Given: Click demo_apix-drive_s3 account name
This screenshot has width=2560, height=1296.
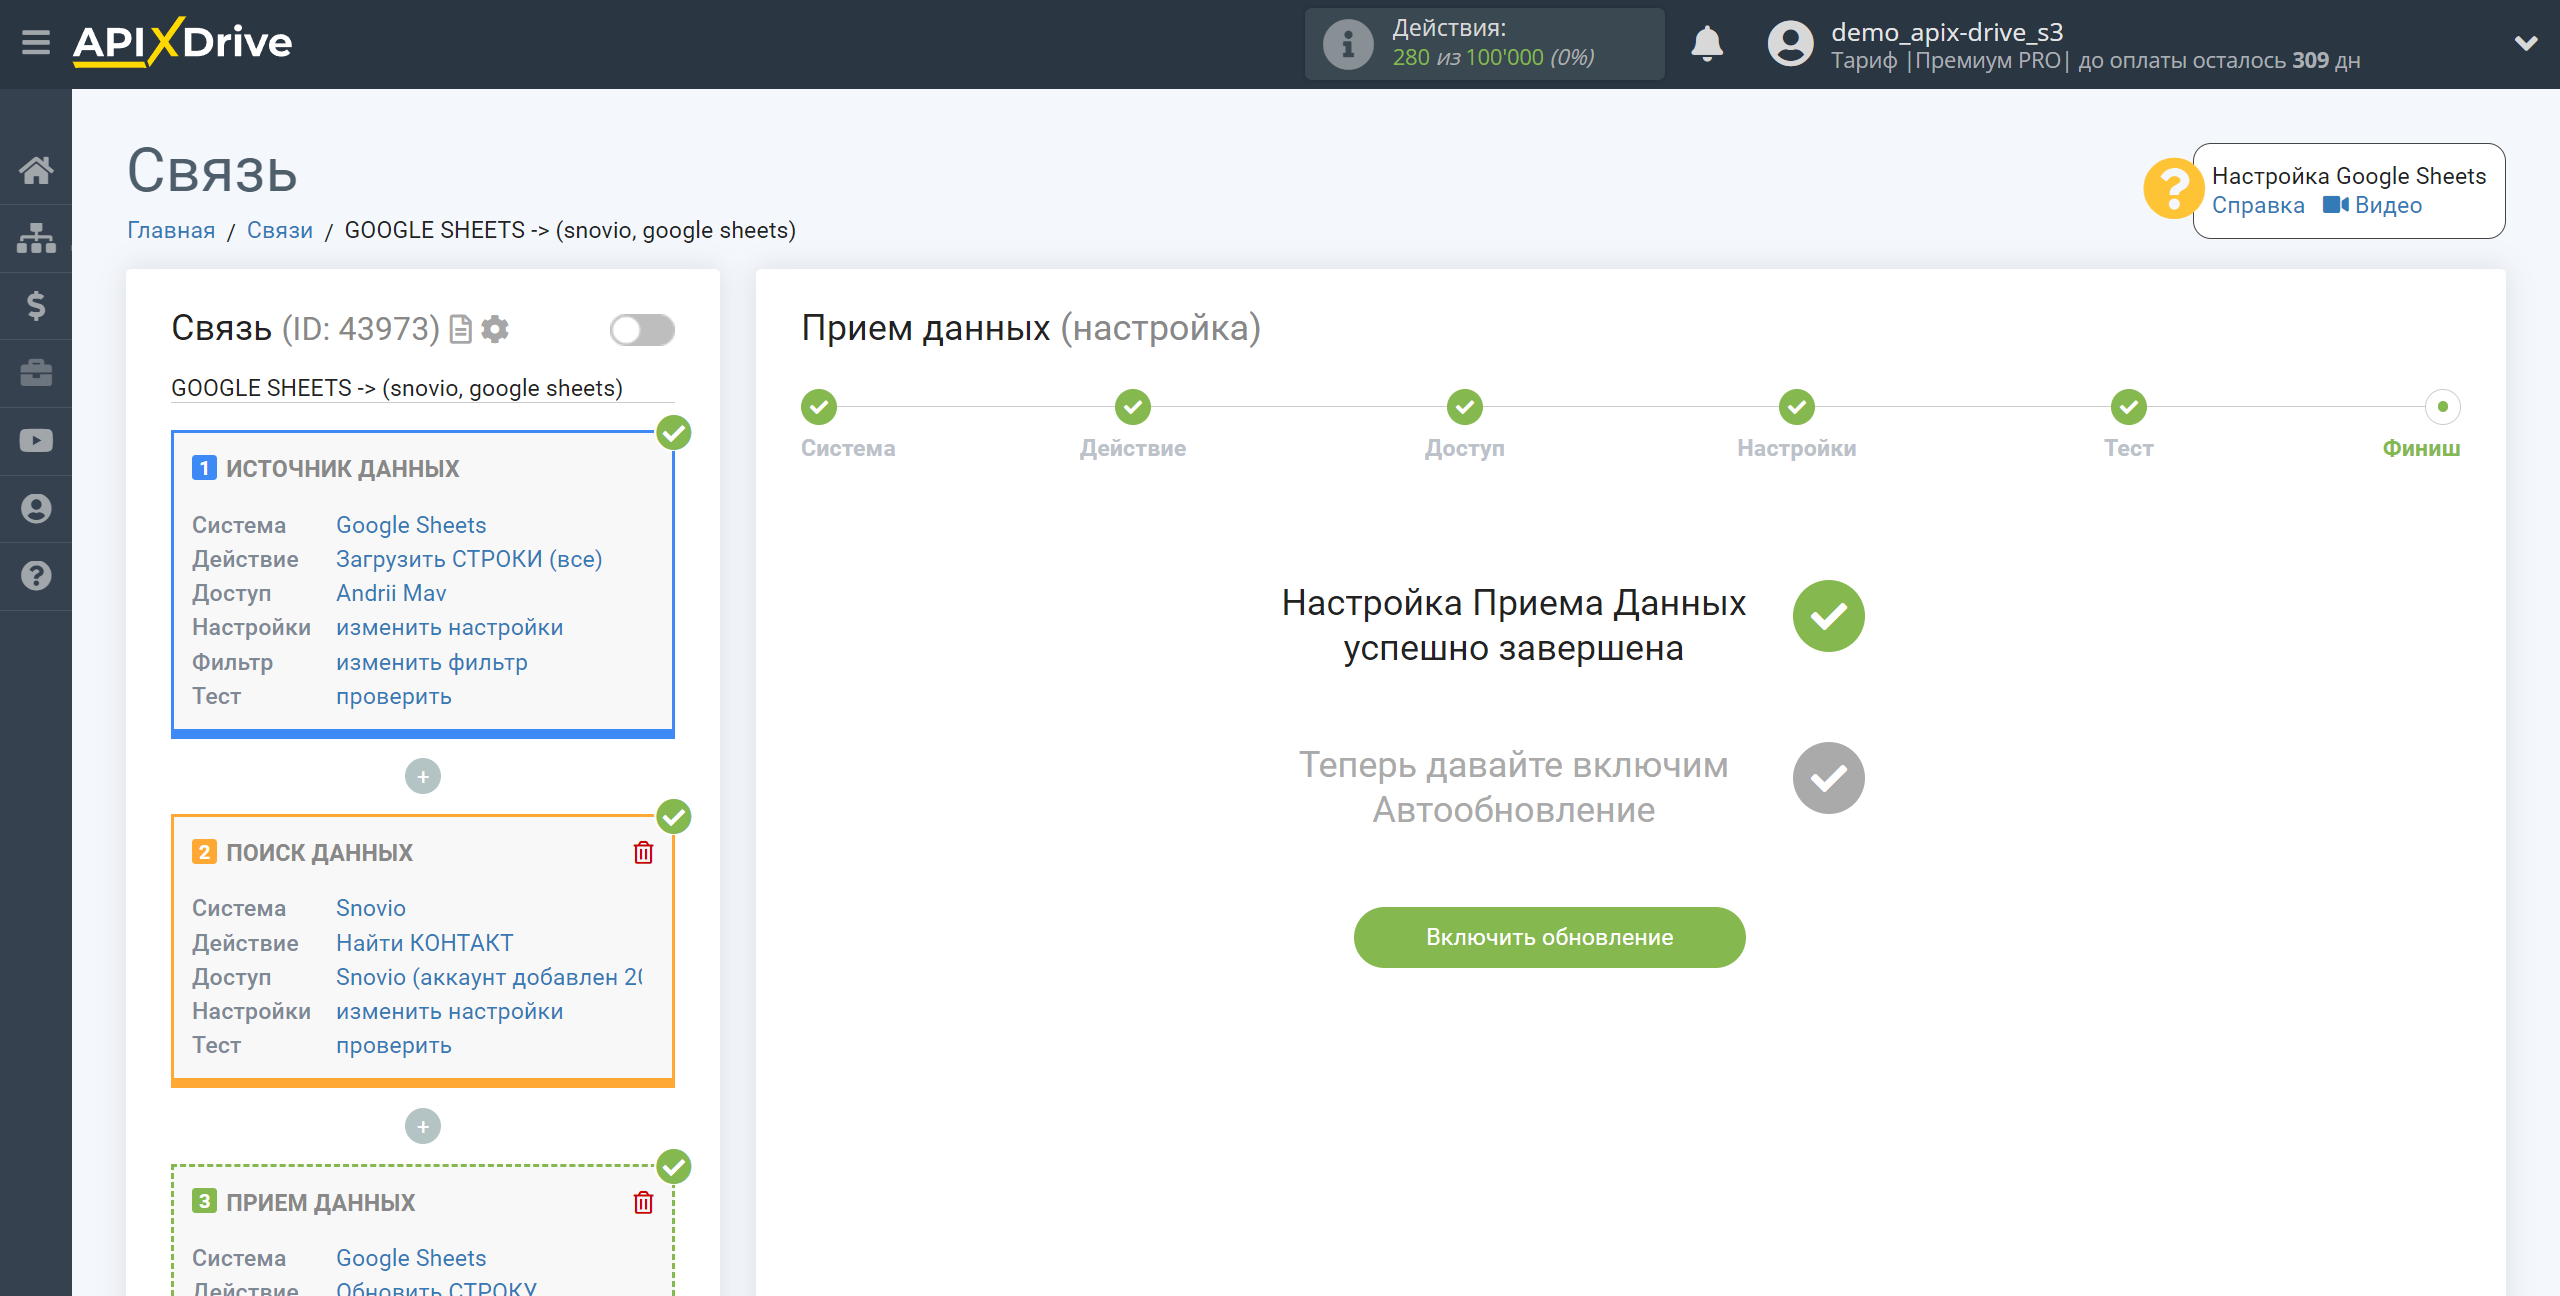Looking at the screenshot, I should [x=1947, y=32].
